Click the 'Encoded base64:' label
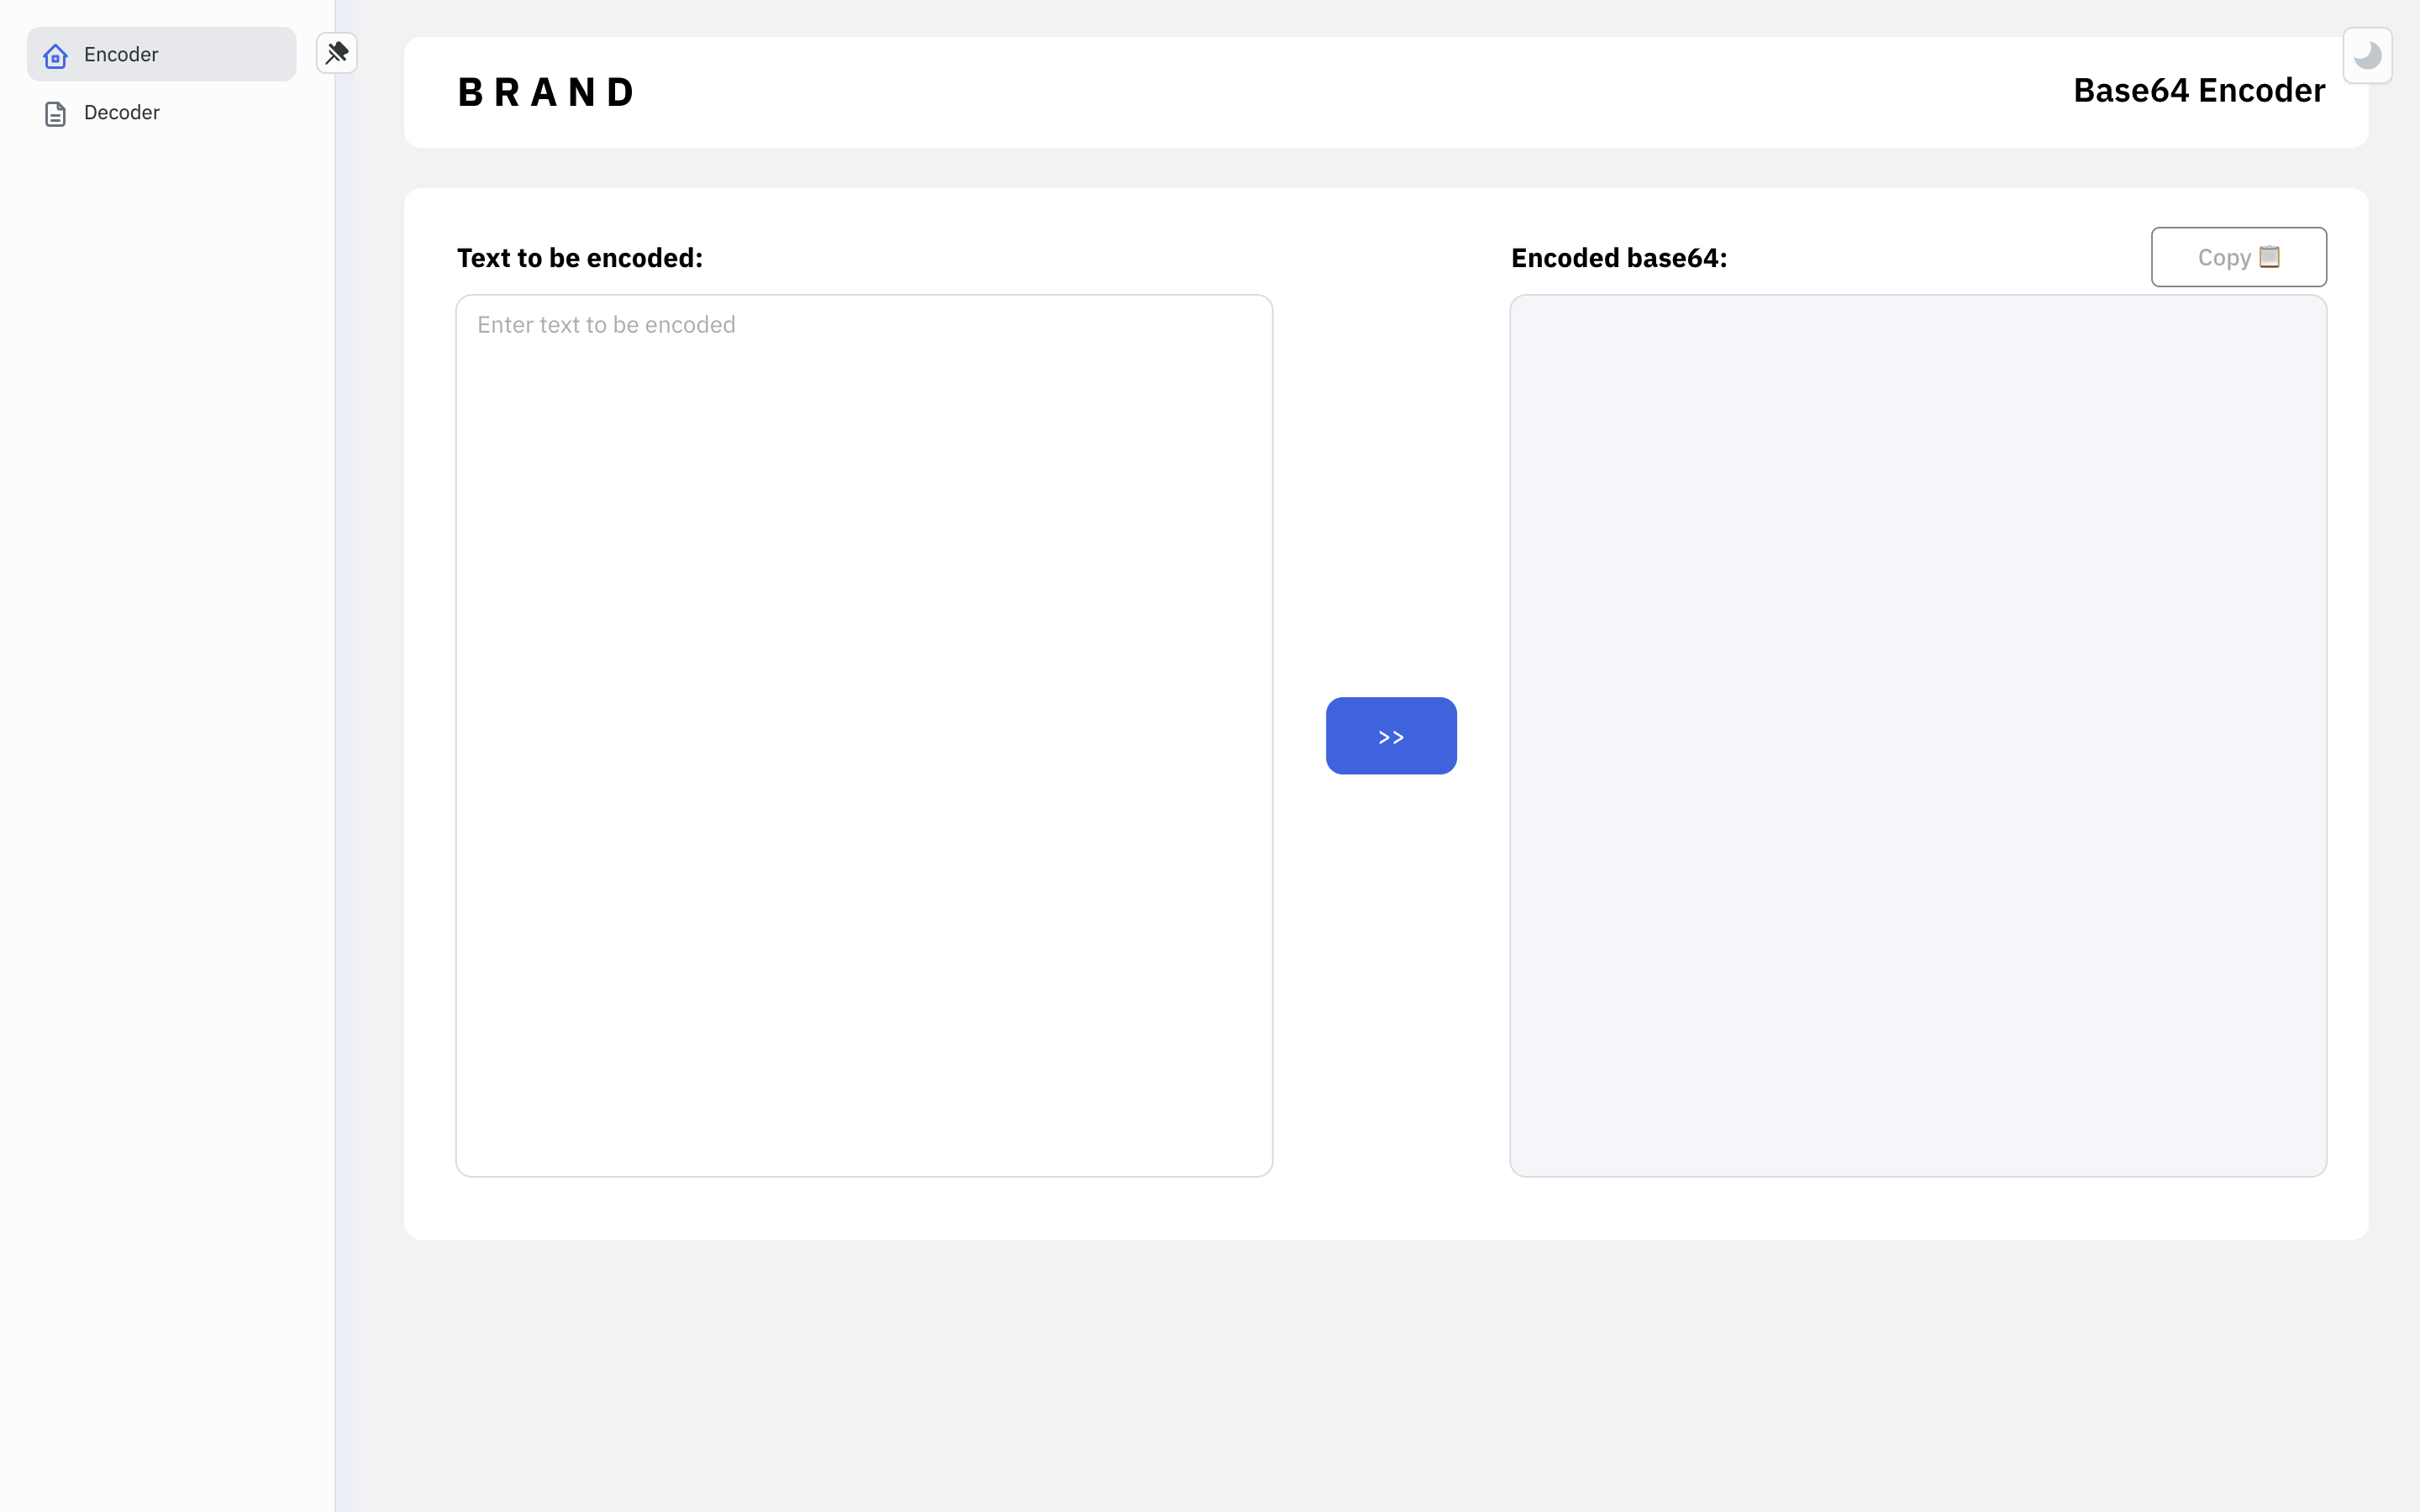The width and height of the screenshot is (2420, 1512). [x=1619, y=258]
